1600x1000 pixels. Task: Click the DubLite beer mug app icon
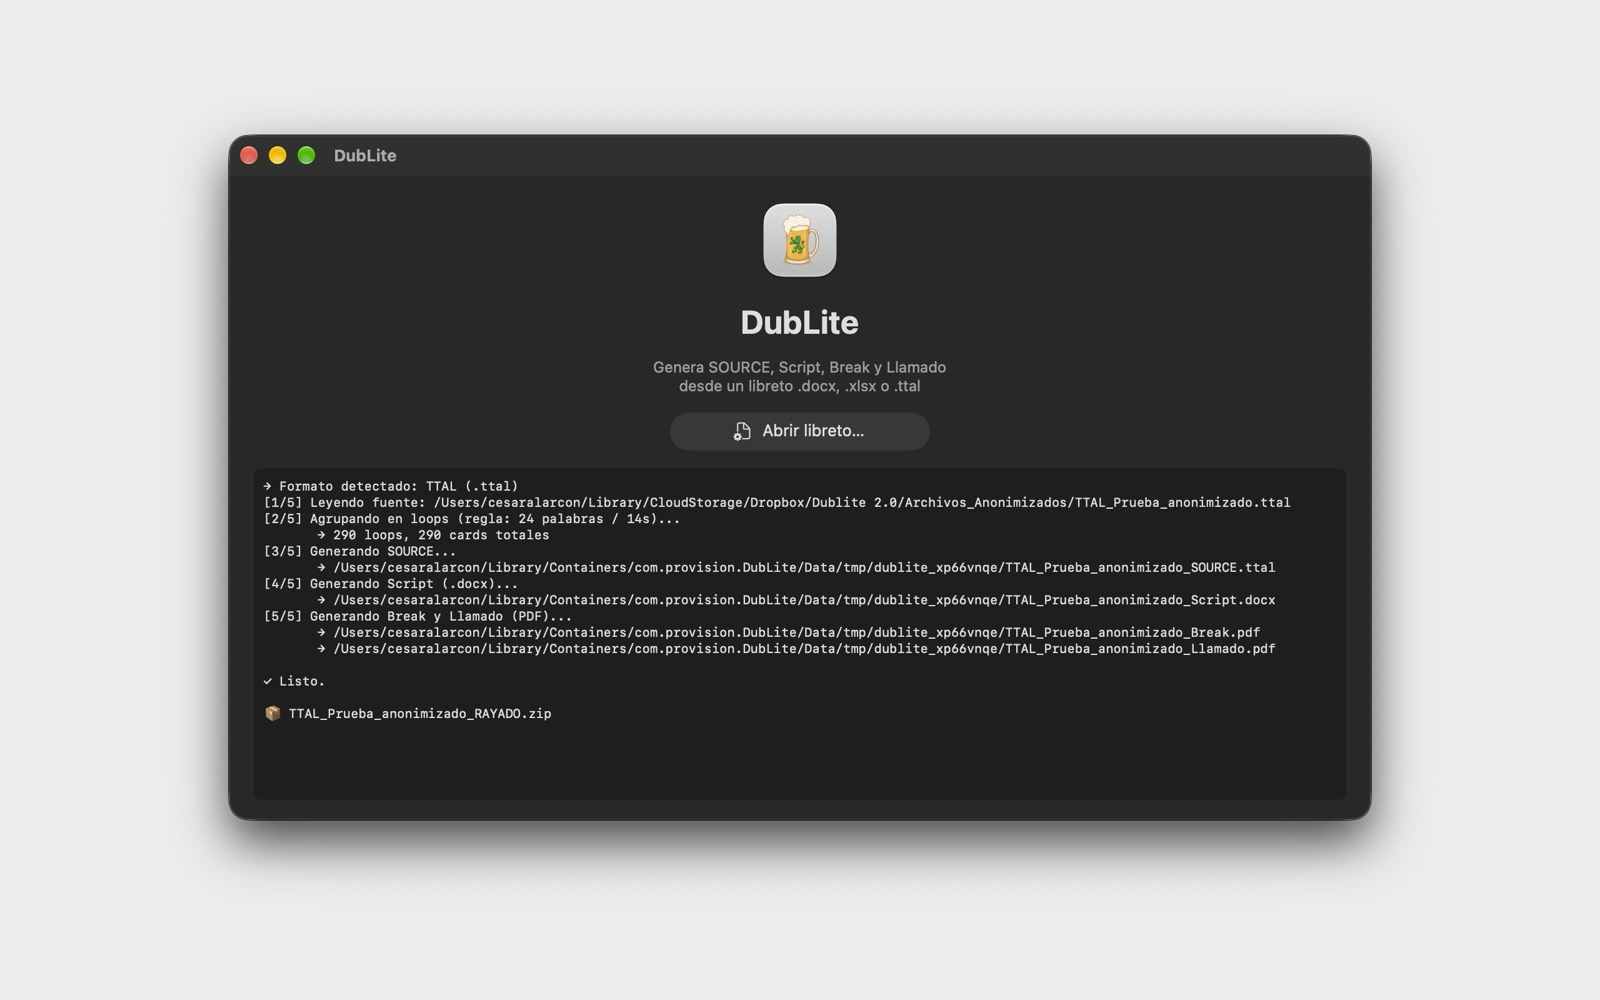click(x=800, y=240)
